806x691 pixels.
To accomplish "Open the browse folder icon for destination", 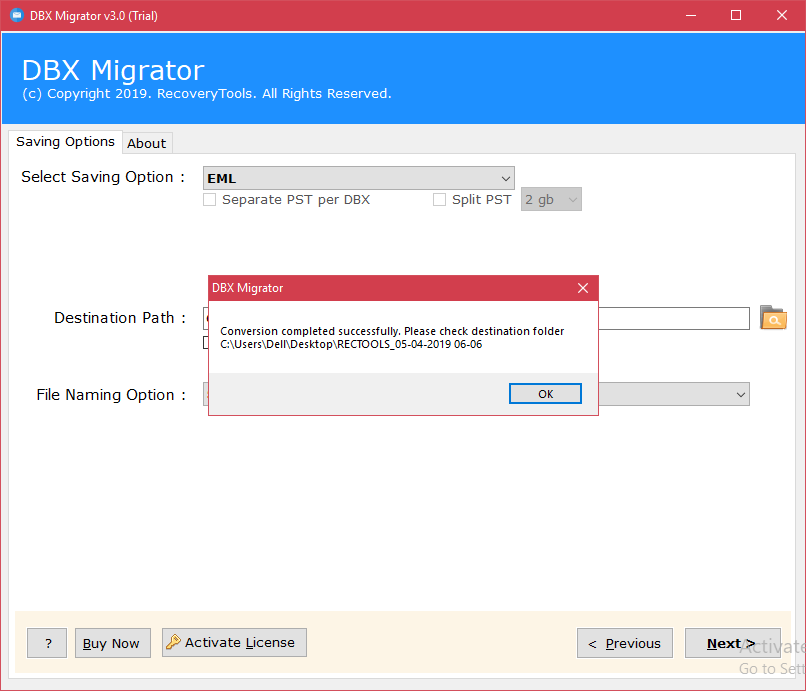I will click(773, 318).
